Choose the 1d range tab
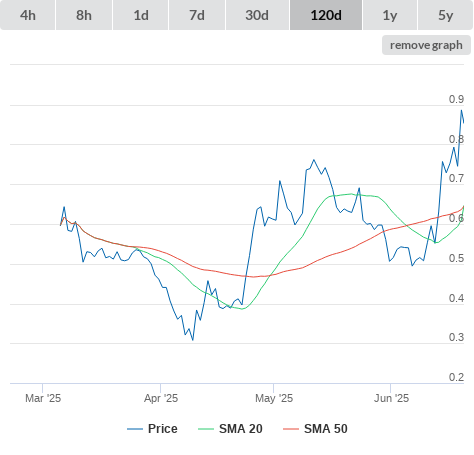Screen dimensions: 474x455 point(141,15)
